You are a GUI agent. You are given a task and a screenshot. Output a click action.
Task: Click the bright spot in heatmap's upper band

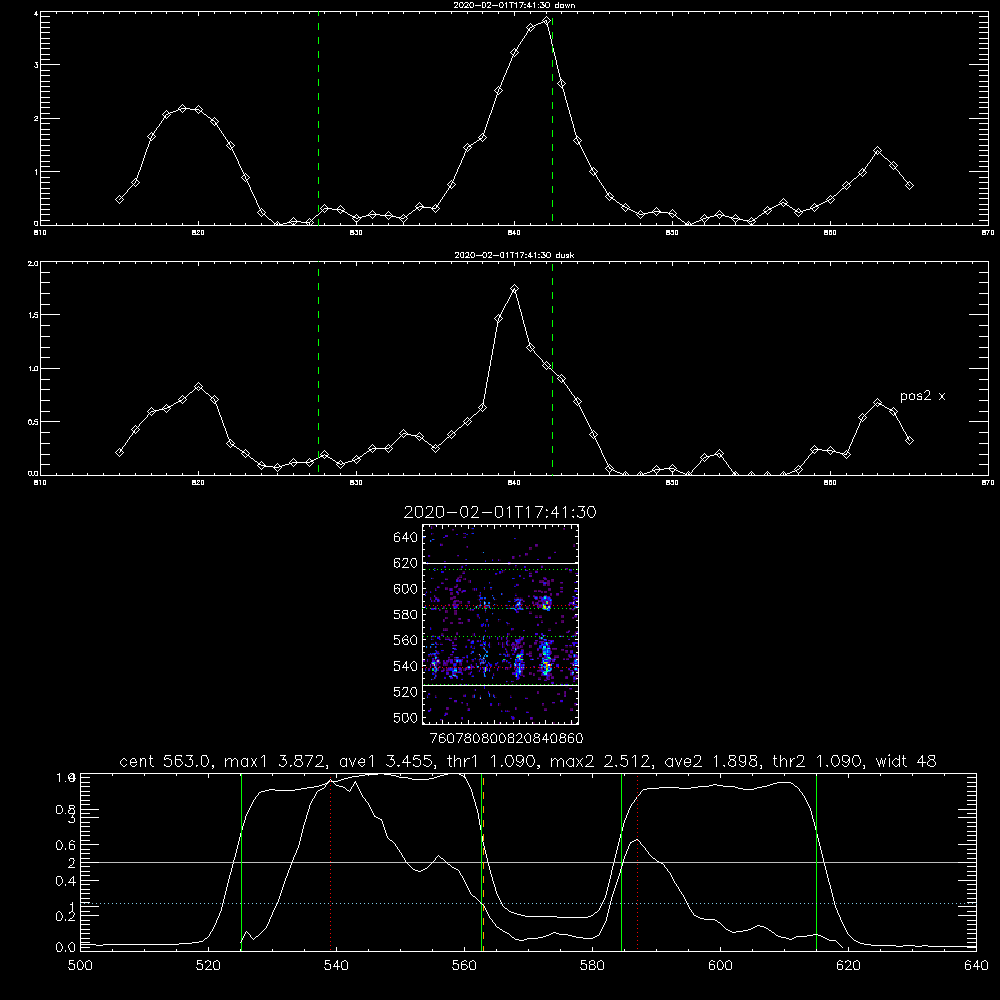(546, 603)
